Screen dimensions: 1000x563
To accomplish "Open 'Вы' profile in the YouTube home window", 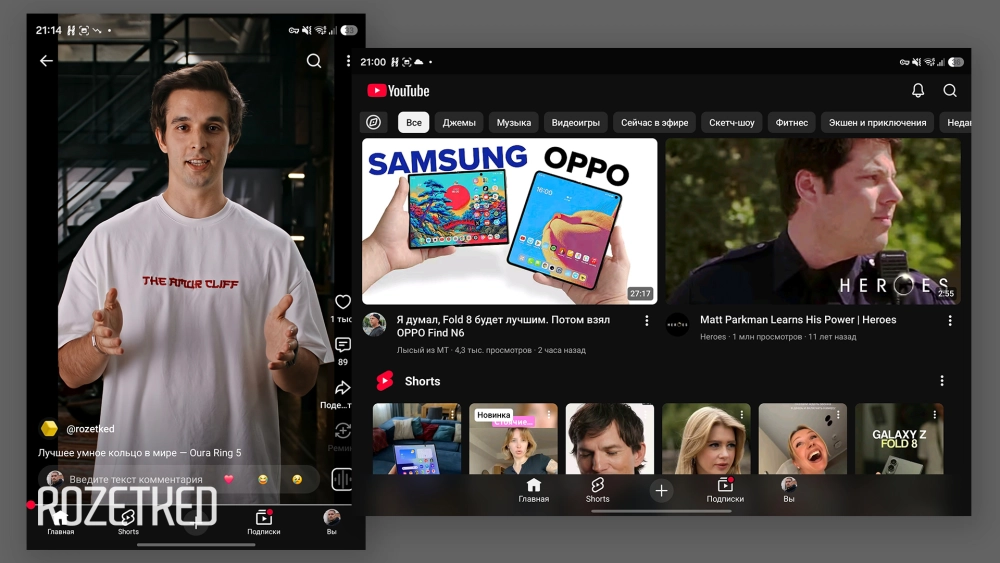I will (789, 490).
